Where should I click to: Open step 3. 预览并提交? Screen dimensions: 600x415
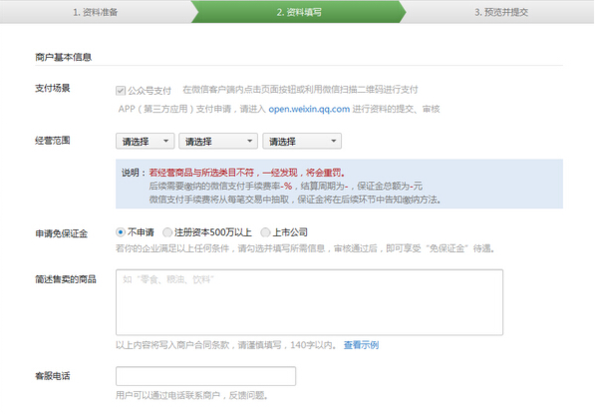click(501, 12)
